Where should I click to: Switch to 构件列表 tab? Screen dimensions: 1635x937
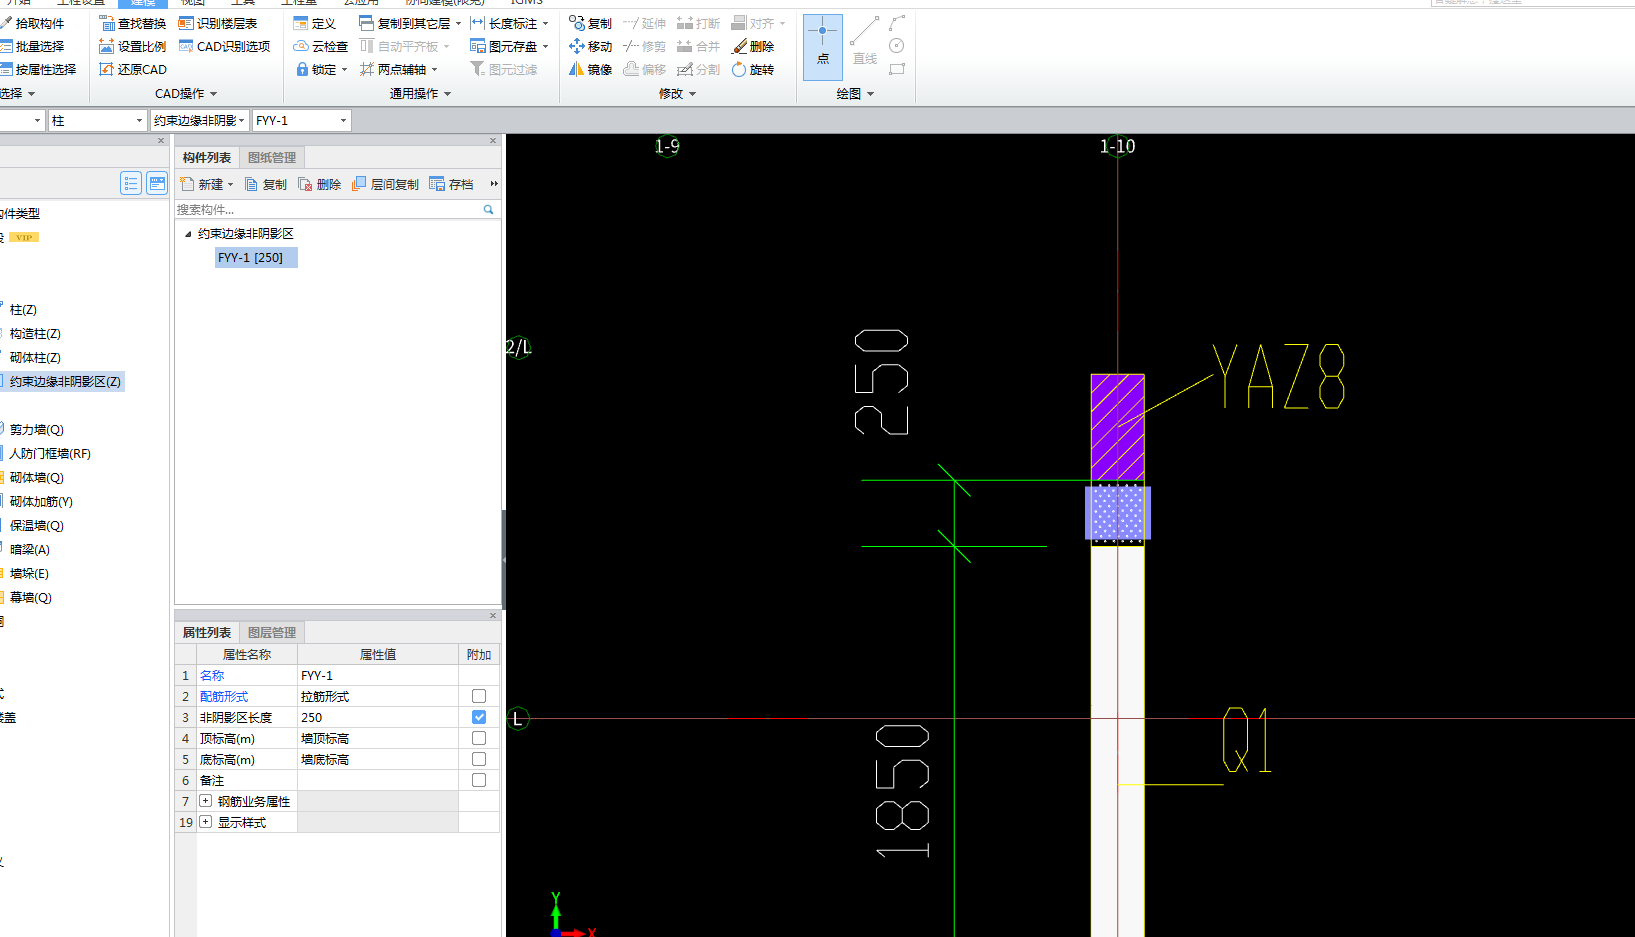click(207, 157)
